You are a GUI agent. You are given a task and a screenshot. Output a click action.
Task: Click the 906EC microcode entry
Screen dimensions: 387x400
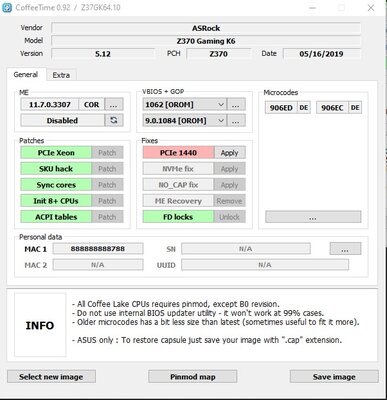click(332, 108)
